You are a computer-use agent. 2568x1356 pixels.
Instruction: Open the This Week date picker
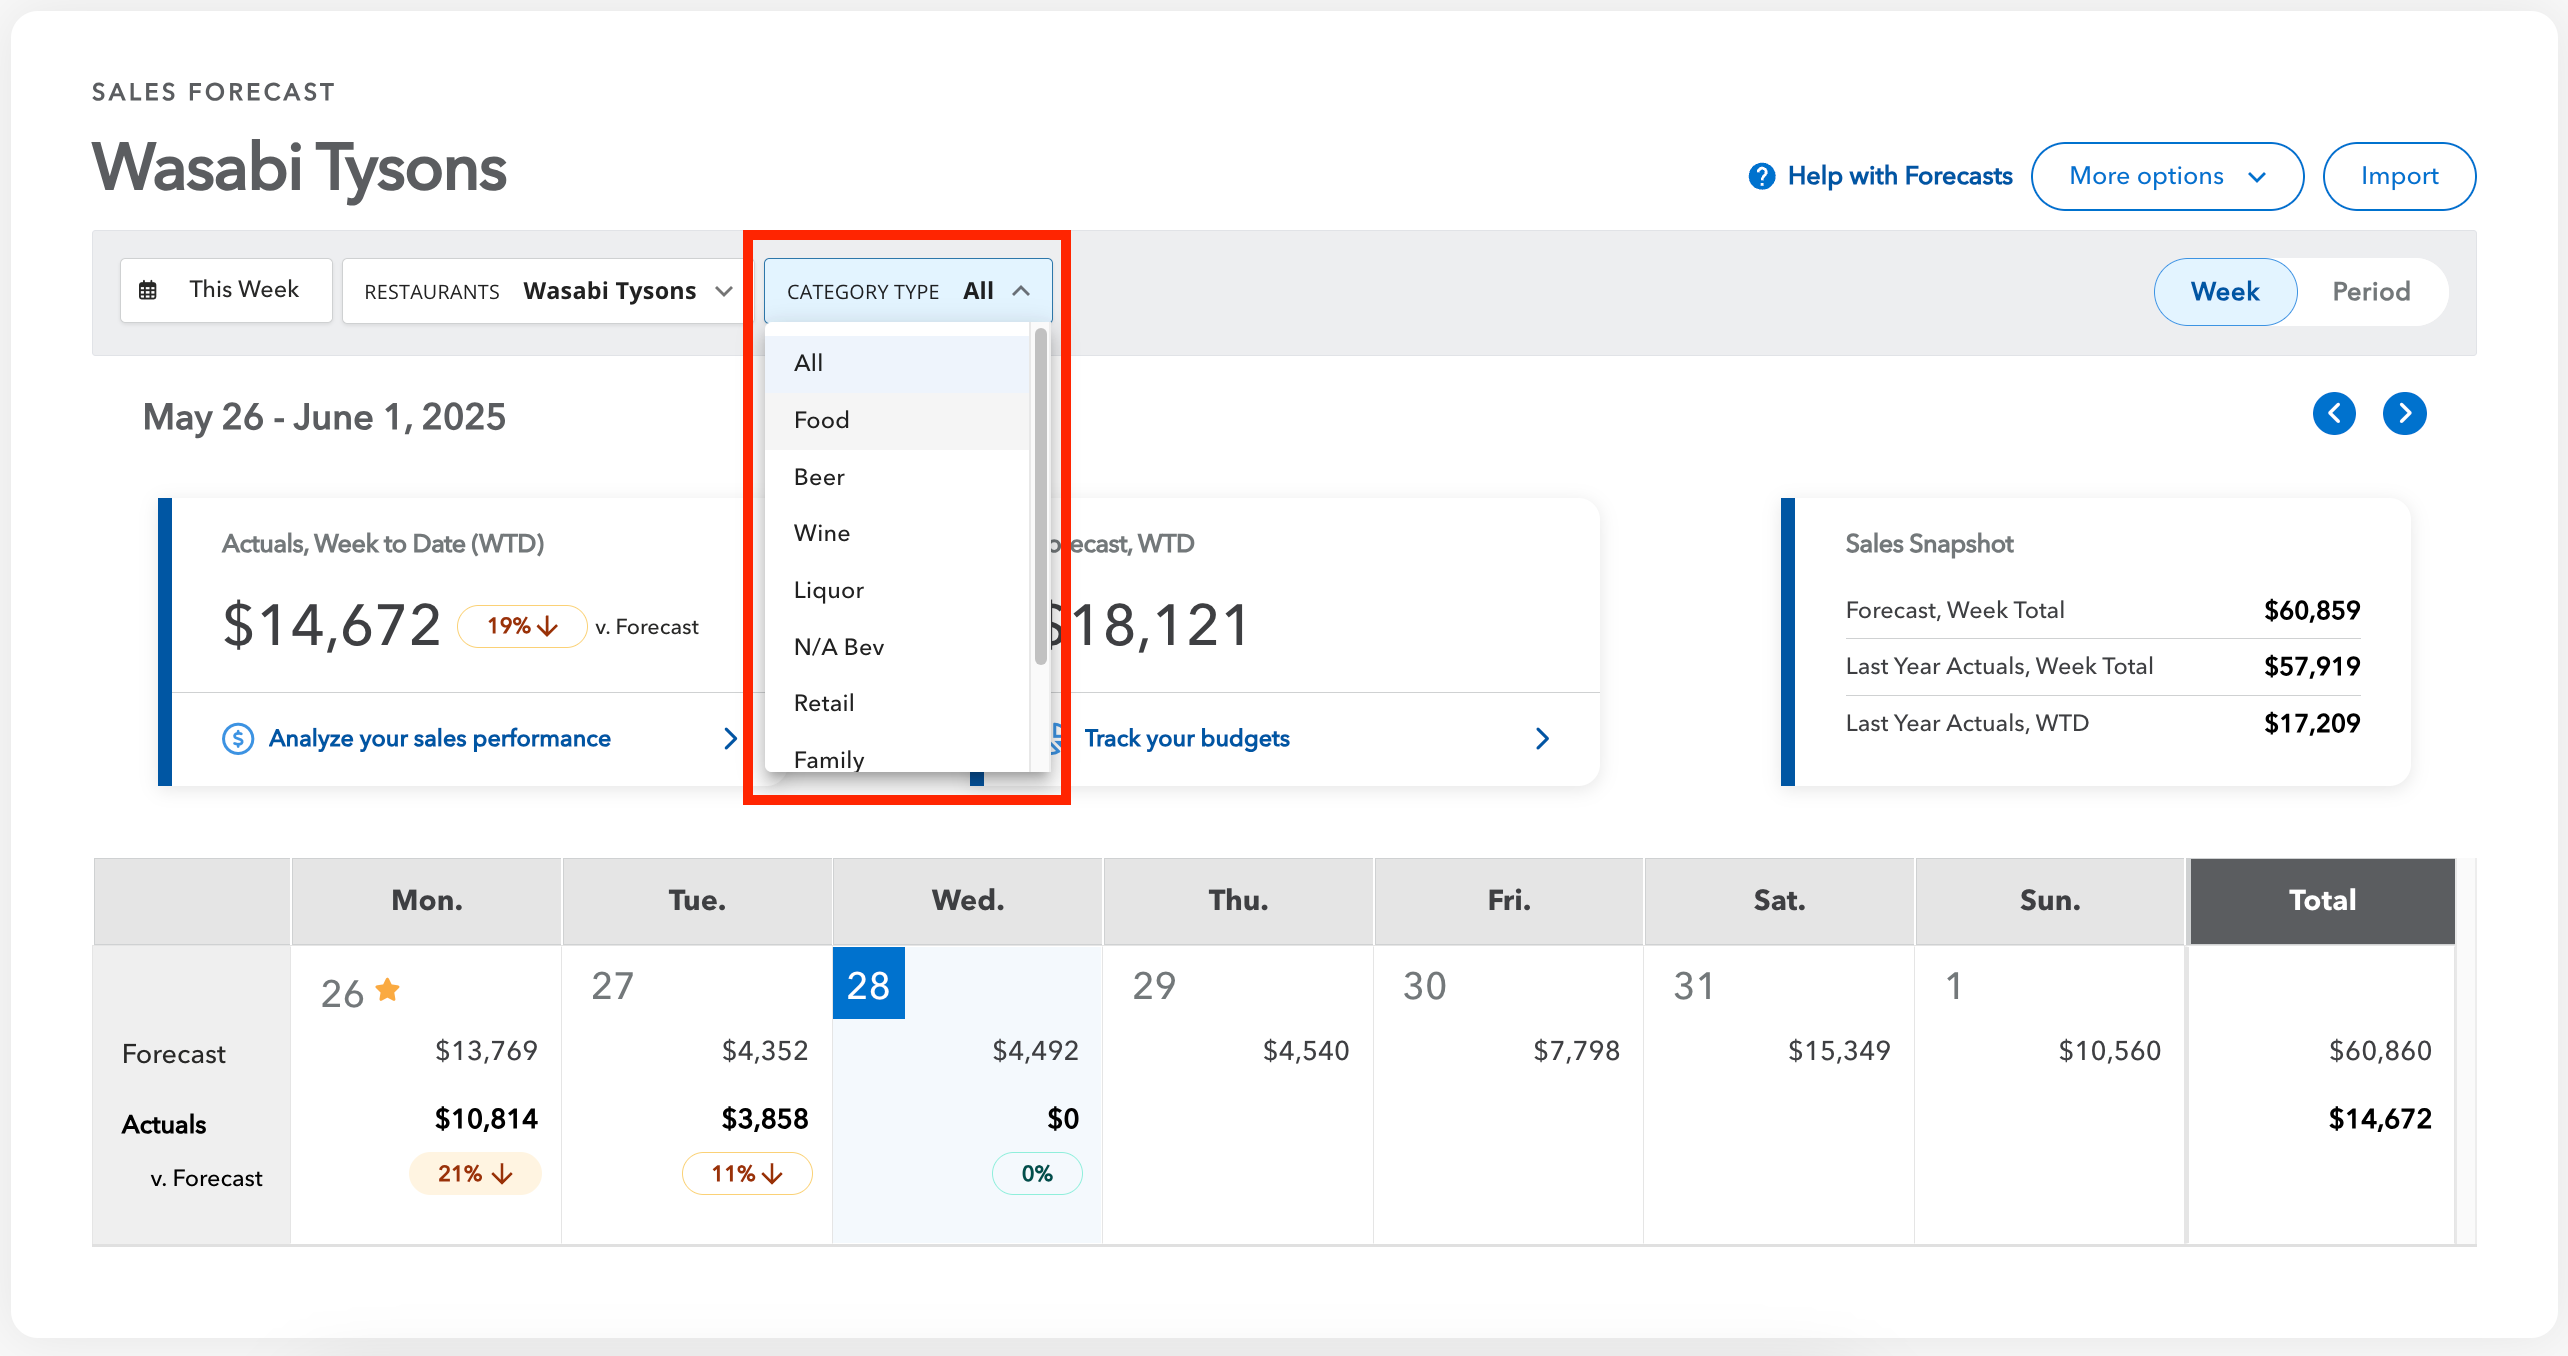coord(226,290)
